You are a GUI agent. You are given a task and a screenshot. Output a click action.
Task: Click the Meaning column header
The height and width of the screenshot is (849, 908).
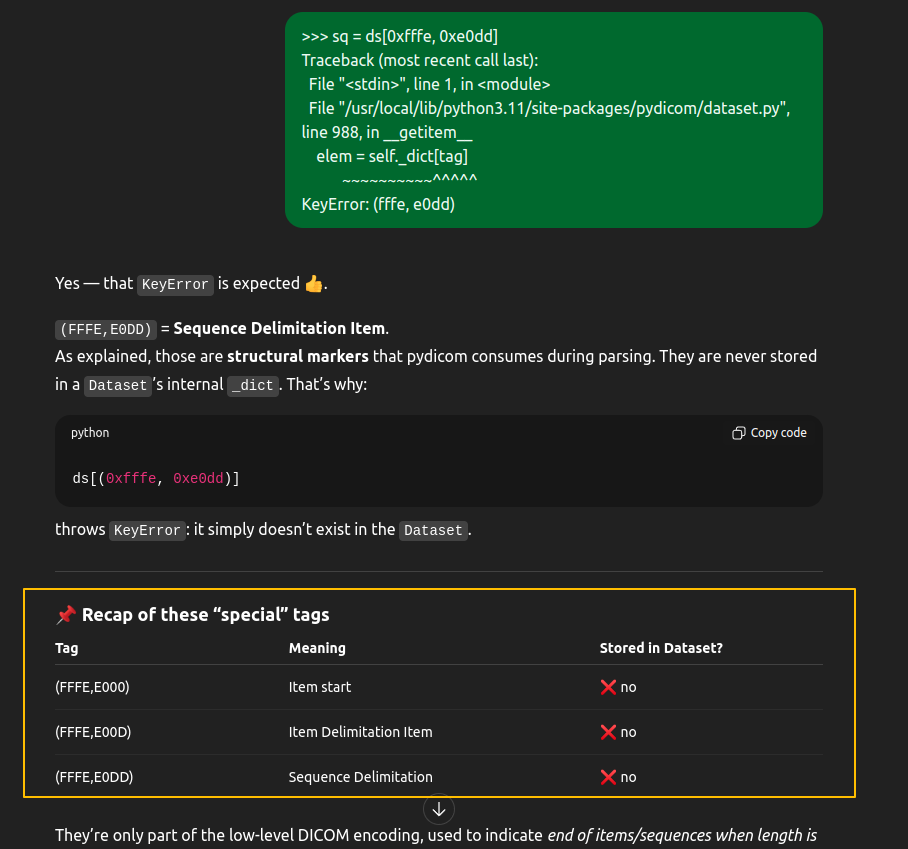coord(317,648)
